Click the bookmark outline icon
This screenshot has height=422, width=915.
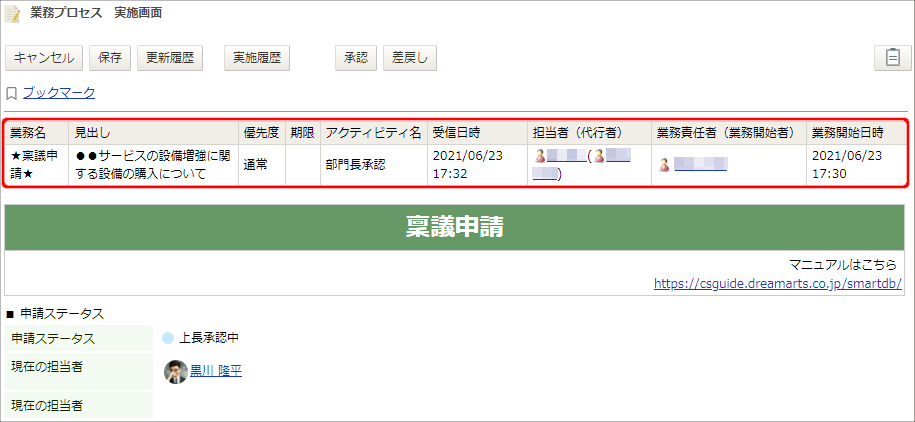[x=11, y=93]
